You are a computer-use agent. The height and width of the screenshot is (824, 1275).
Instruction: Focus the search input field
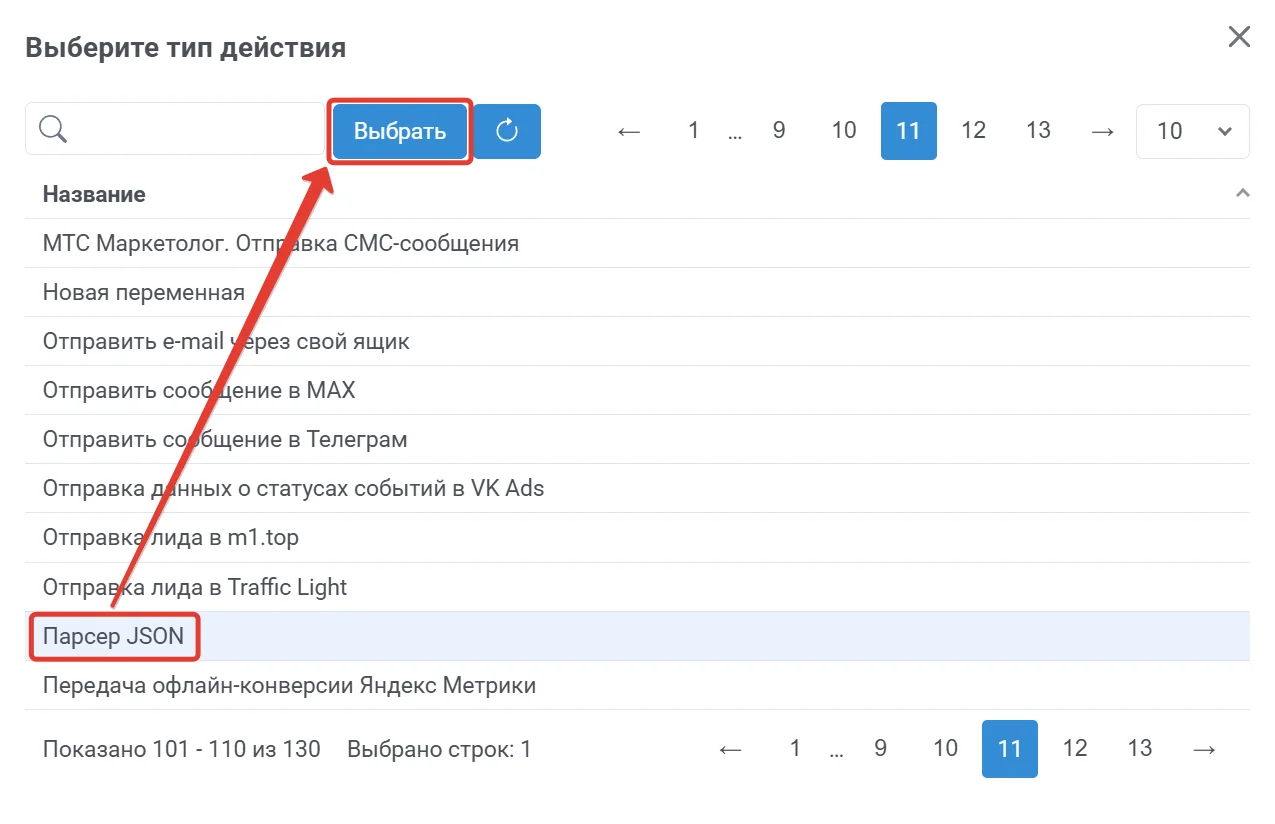pos(175,129)
